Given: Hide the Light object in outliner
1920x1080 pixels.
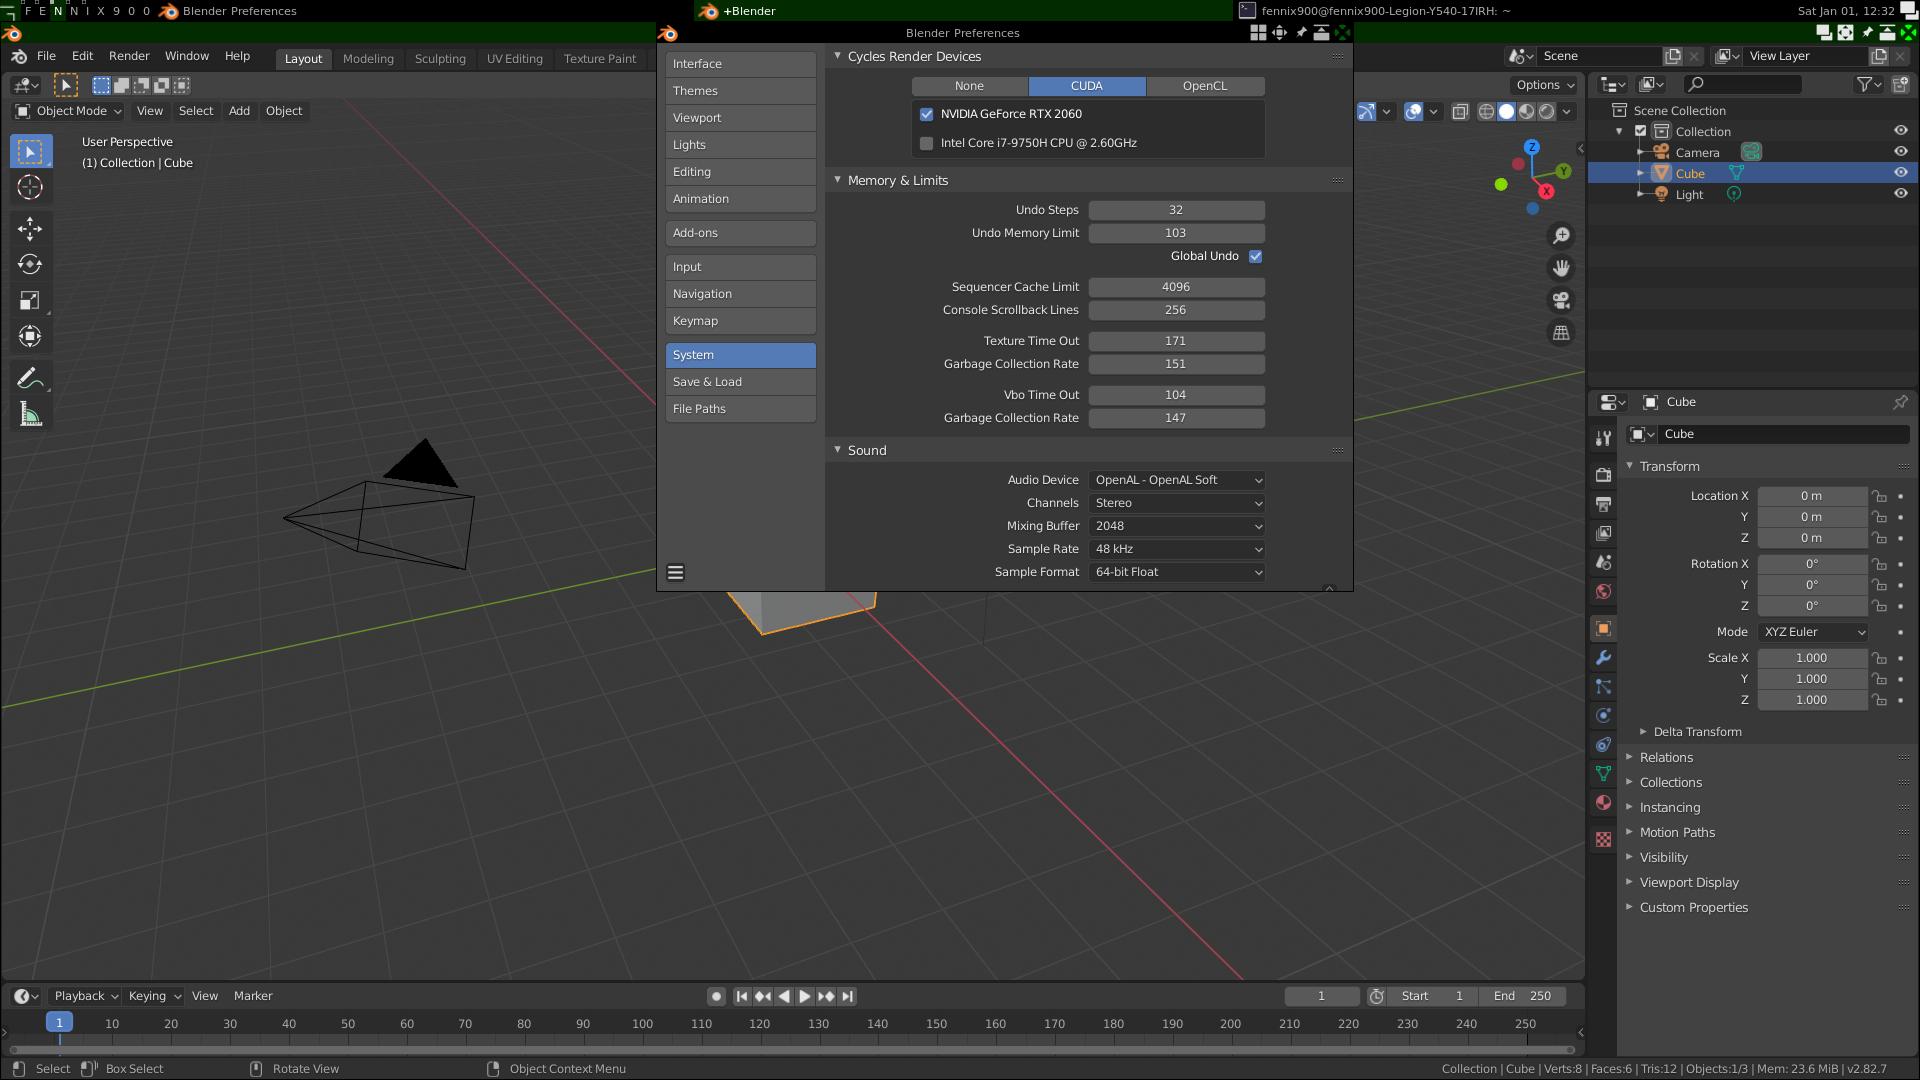Looking at the screenshot, I should [x=1900, y=194].
